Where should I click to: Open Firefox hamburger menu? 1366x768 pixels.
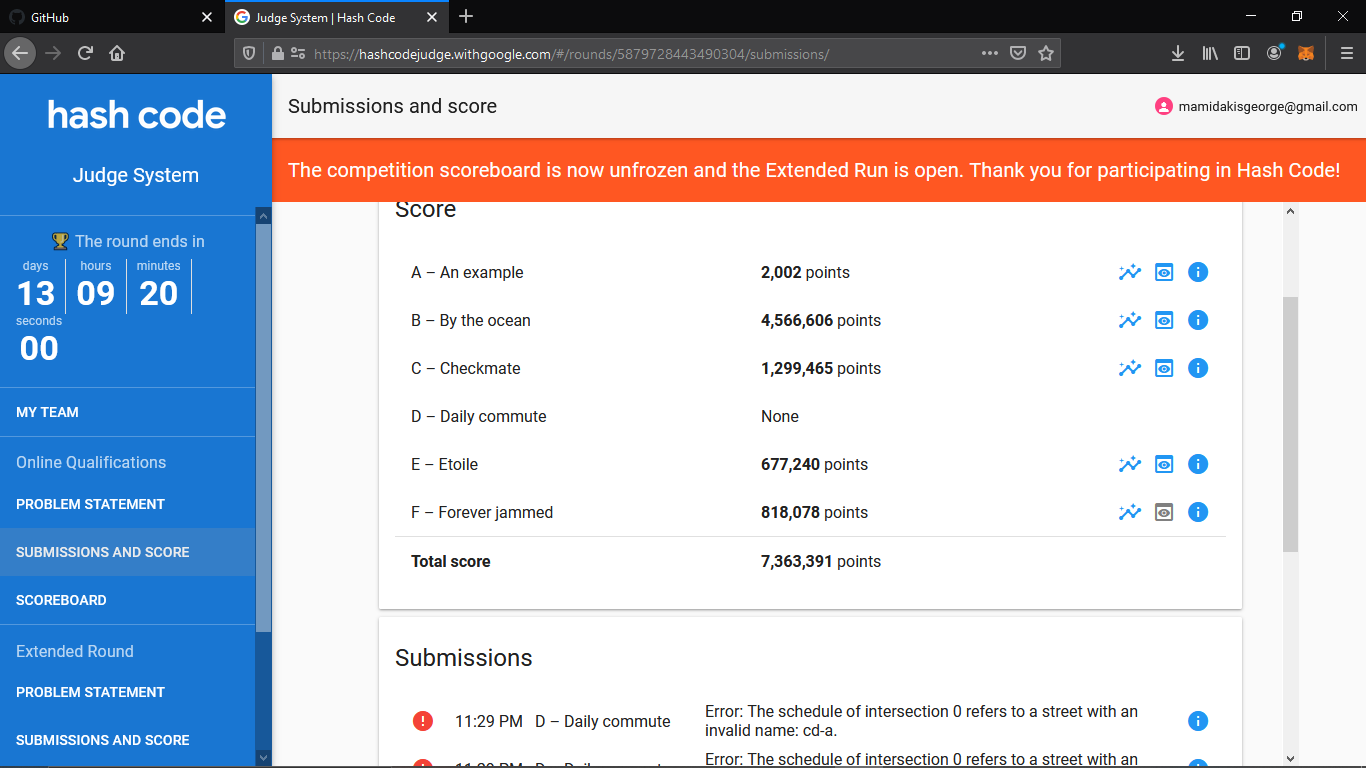[1347, 54]
